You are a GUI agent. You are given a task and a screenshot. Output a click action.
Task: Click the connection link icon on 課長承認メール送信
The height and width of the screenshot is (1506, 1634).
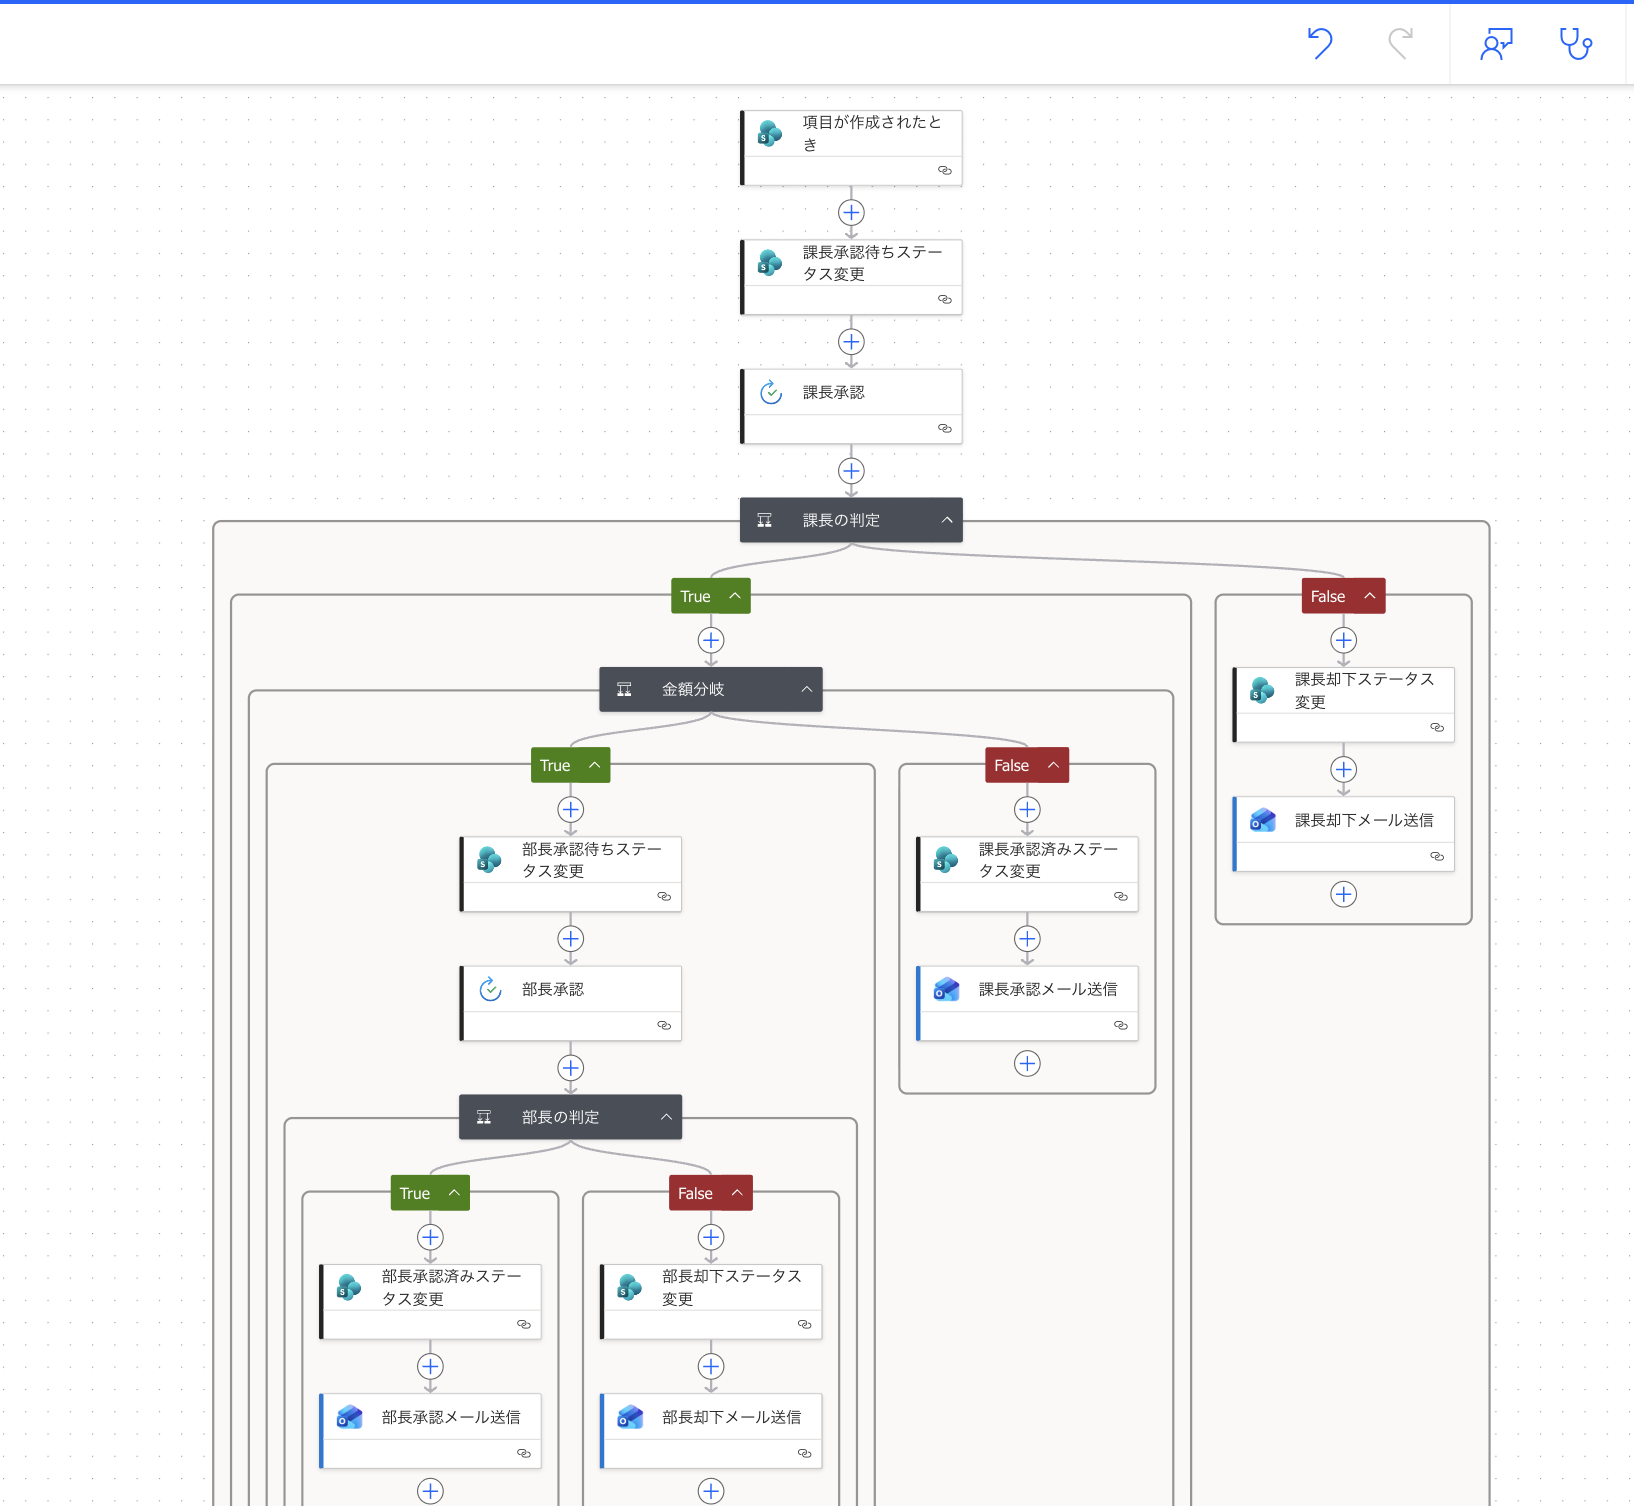[1121, 1025]
